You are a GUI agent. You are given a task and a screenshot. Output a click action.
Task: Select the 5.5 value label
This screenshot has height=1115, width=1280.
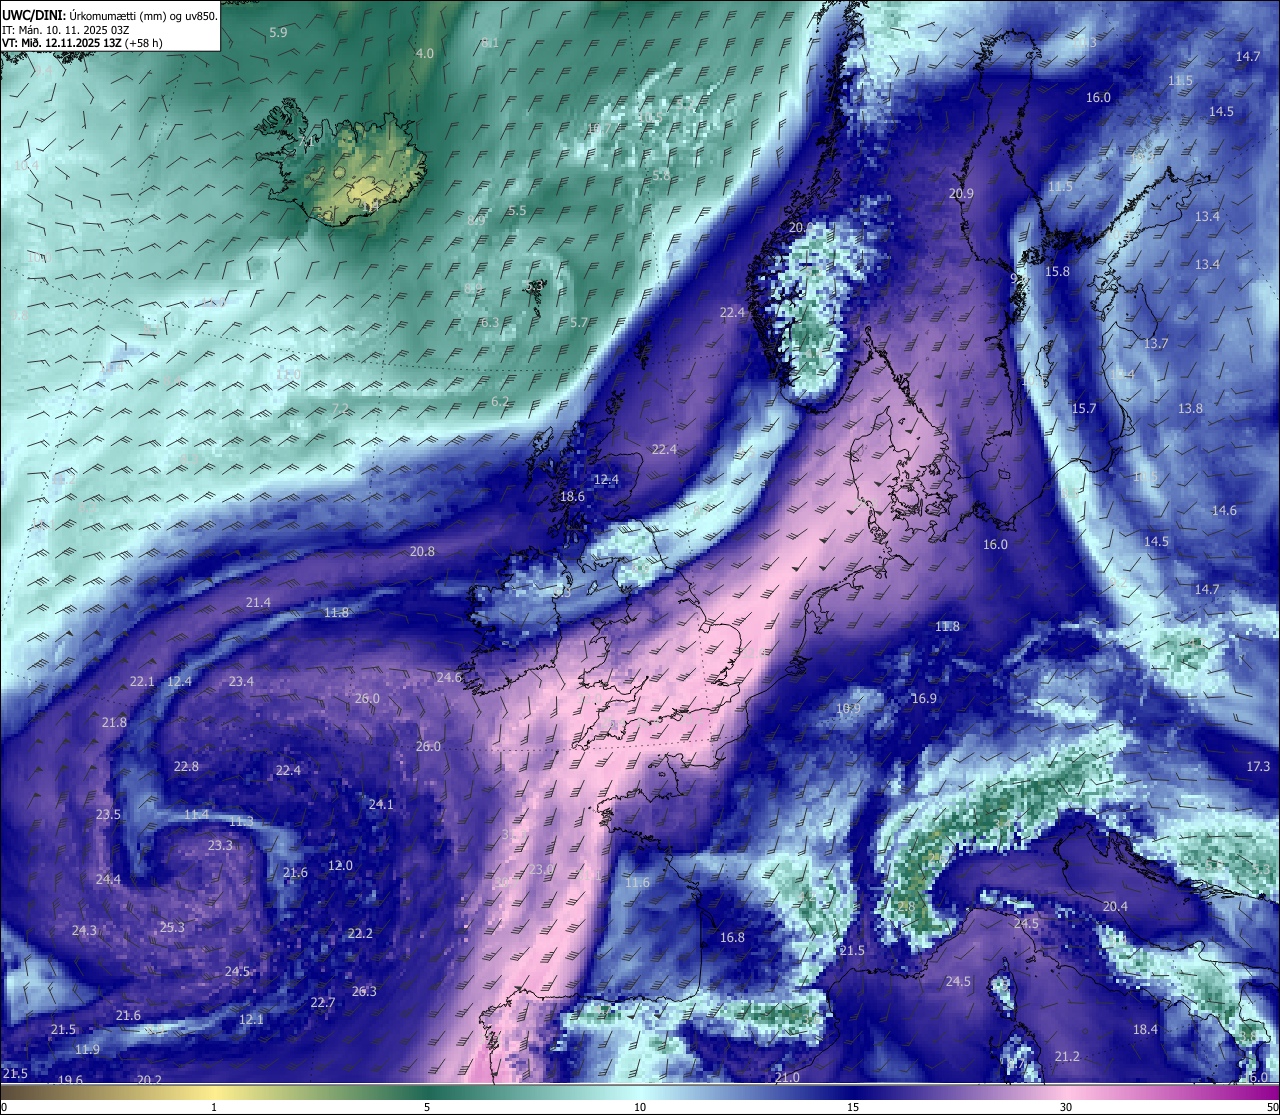[517, 211]
